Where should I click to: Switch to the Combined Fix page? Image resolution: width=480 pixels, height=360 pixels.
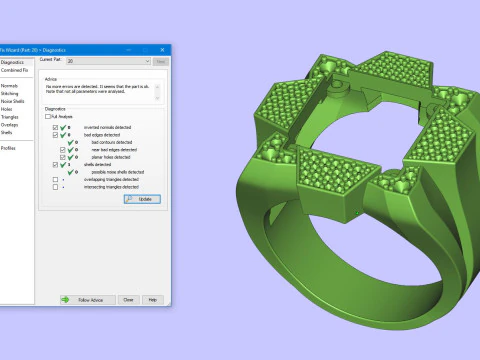[x=14, y=70]
